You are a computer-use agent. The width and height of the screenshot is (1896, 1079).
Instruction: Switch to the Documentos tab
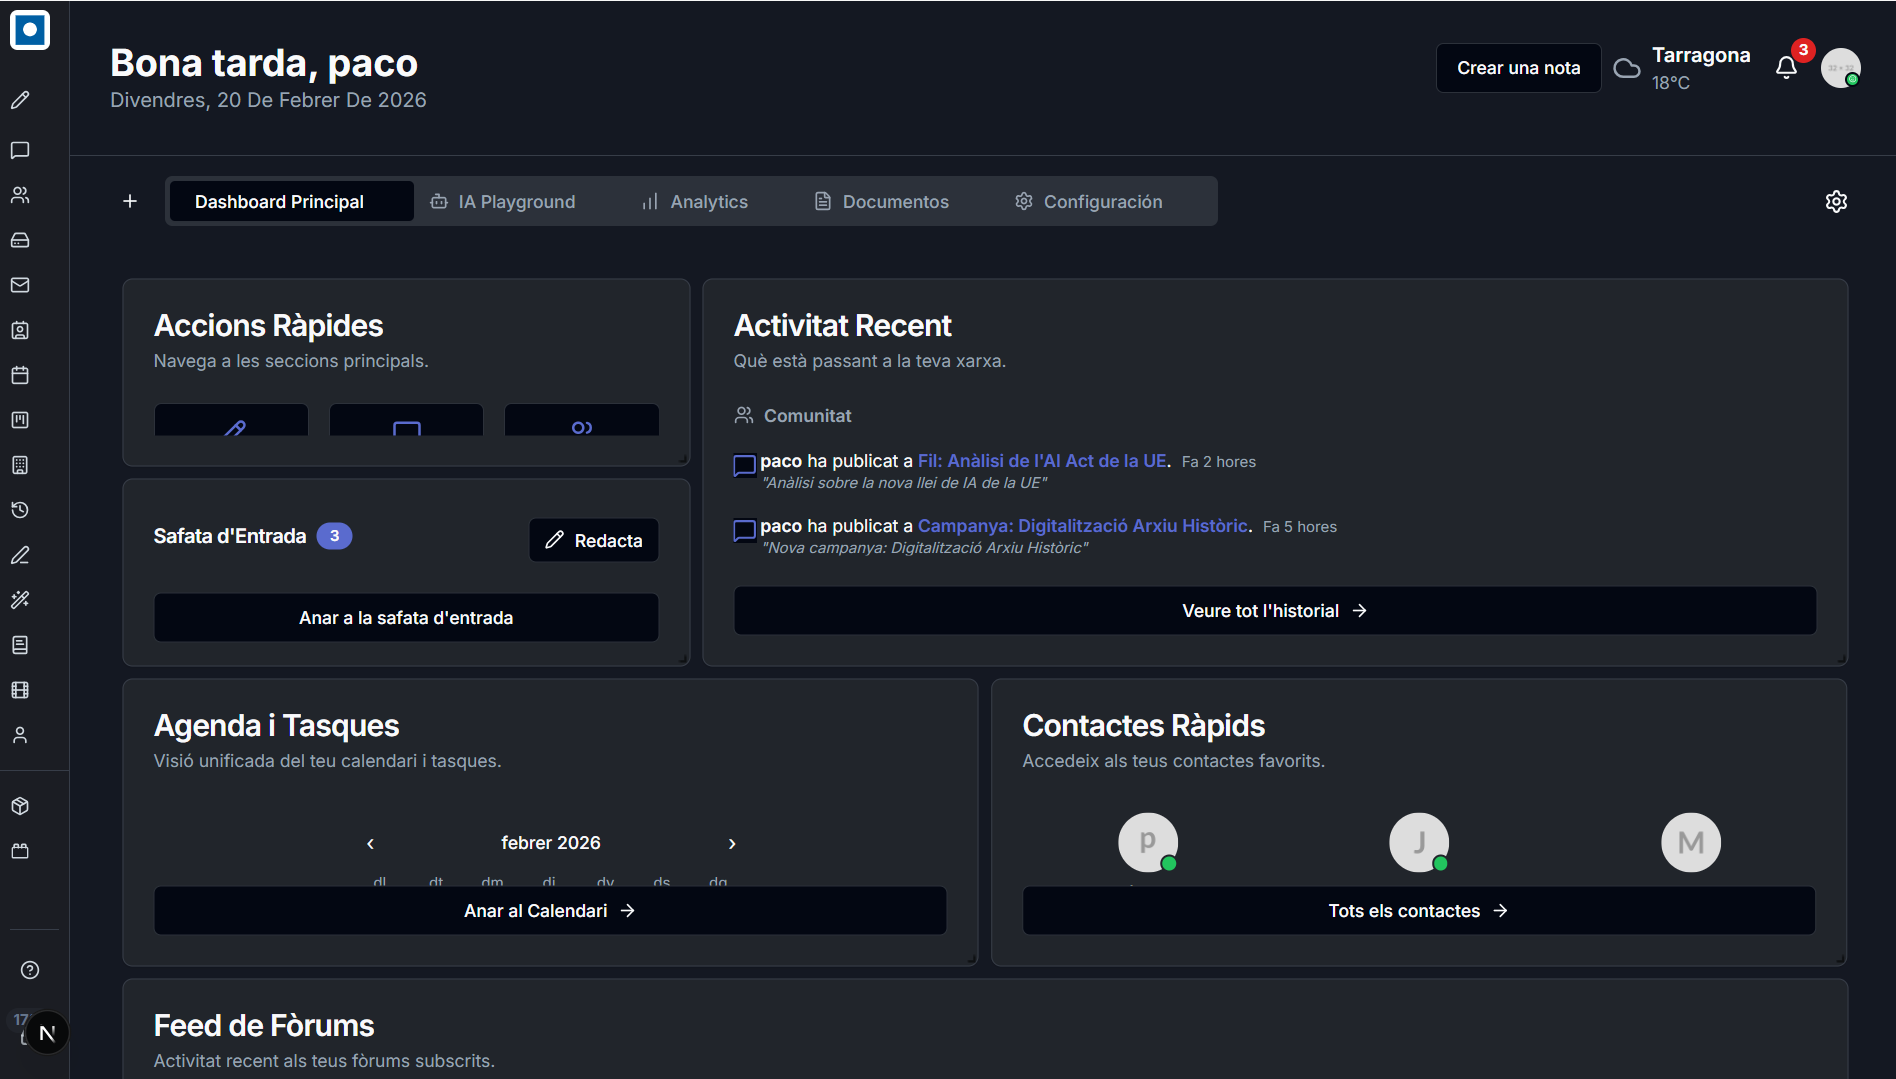tap(882, 201)
